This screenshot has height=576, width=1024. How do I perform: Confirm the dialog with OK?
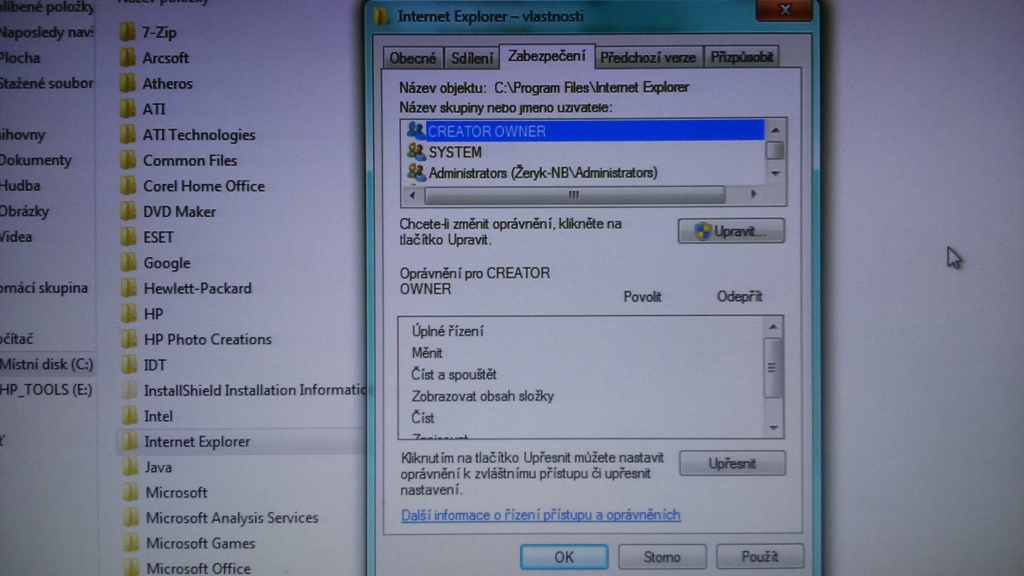564,557
